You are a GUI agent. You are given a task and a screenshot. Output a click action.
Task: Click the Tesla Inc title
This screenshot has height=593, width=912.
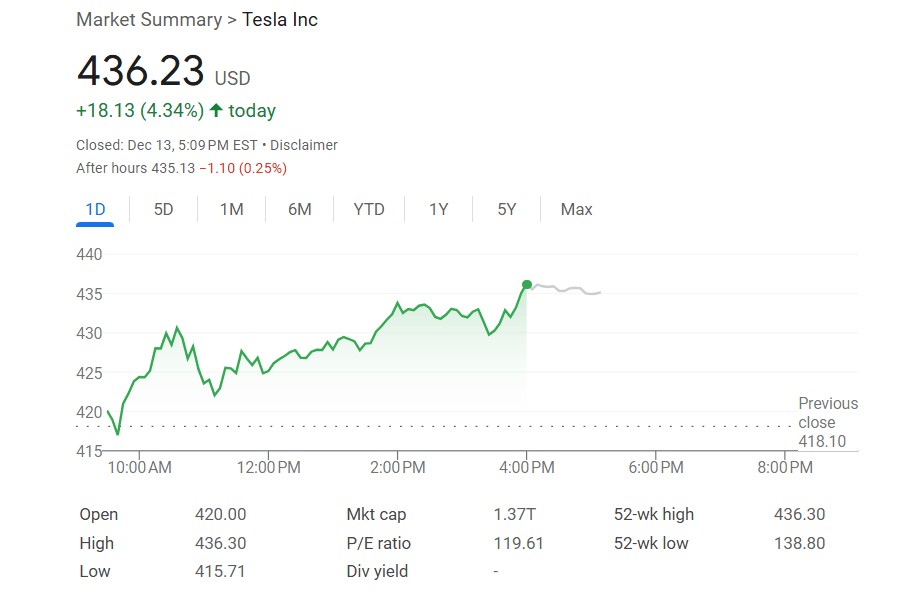click(280, 20)
